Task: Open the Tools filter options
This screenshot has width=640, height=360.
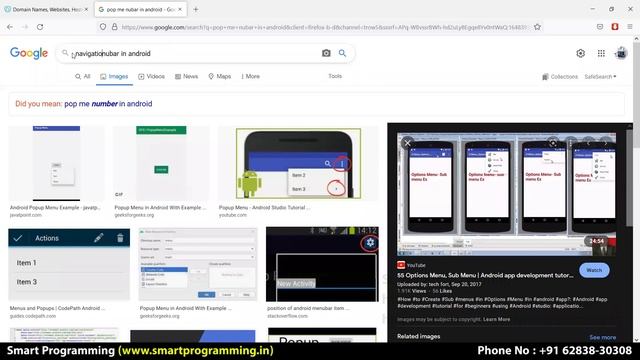Action: tap(335, 76)
